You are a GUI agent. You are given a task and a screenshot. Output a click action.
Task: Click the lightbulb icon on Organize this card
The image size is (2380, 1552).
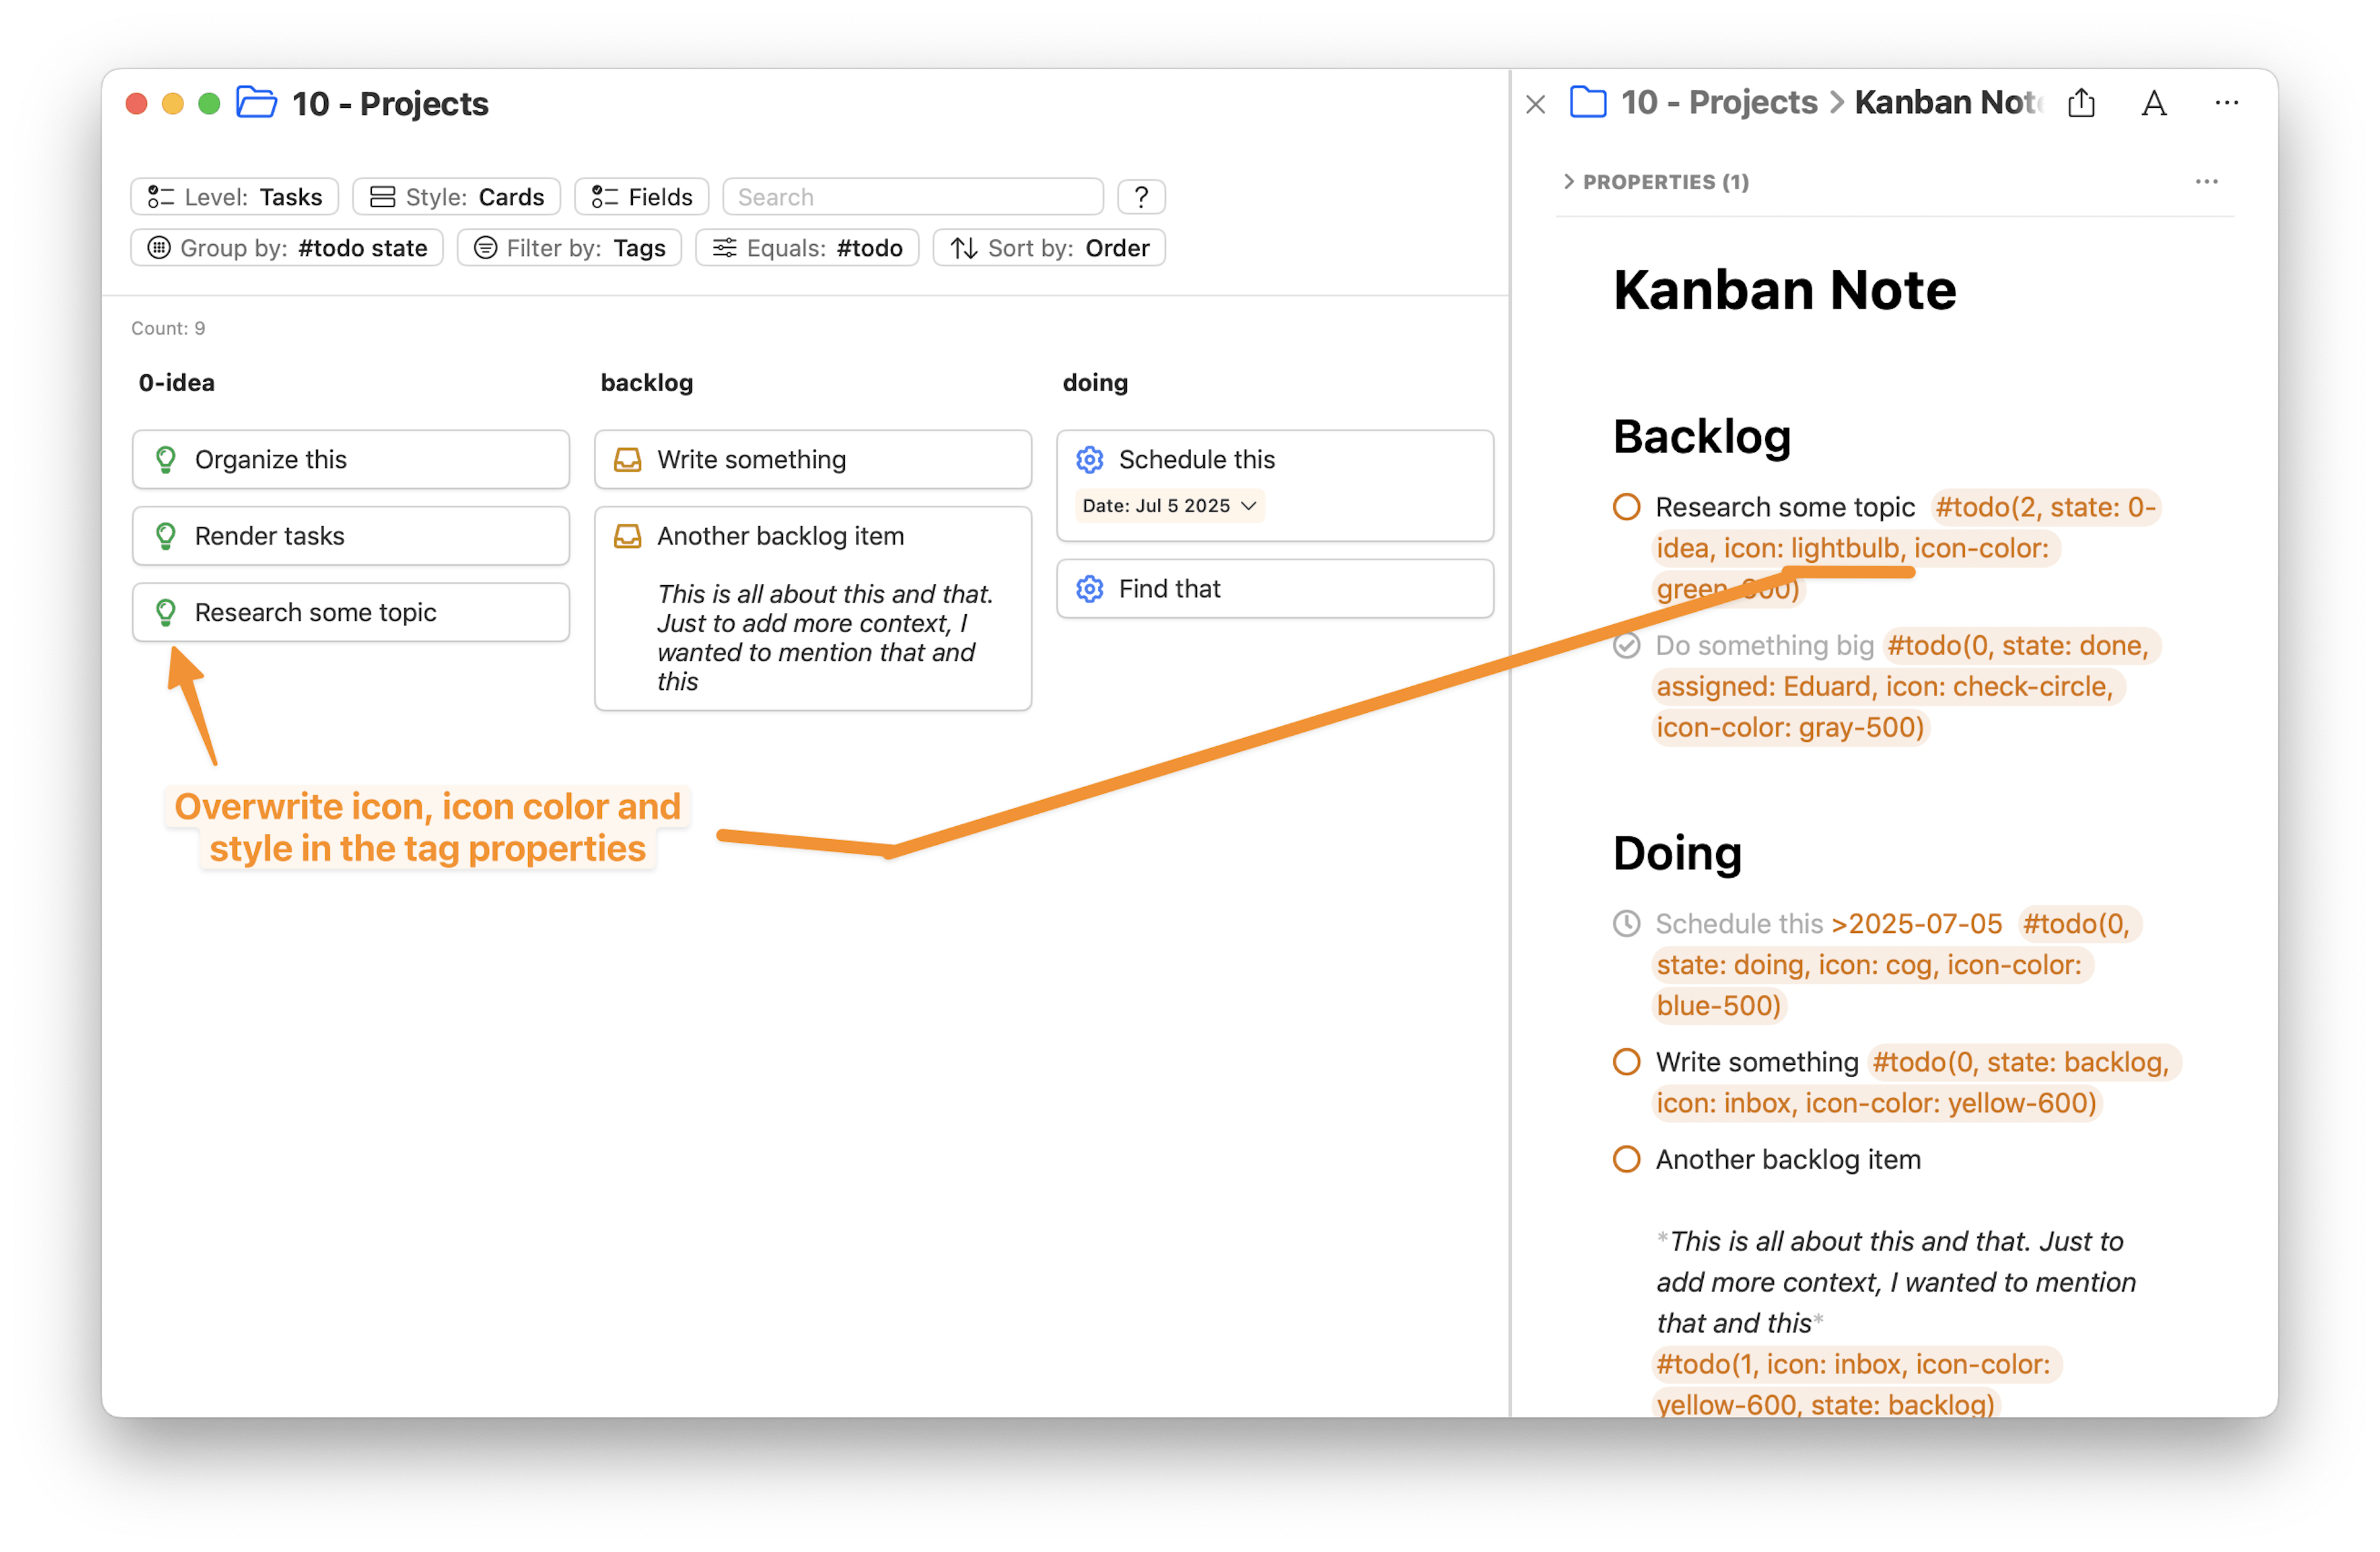(x=166, y=460)
